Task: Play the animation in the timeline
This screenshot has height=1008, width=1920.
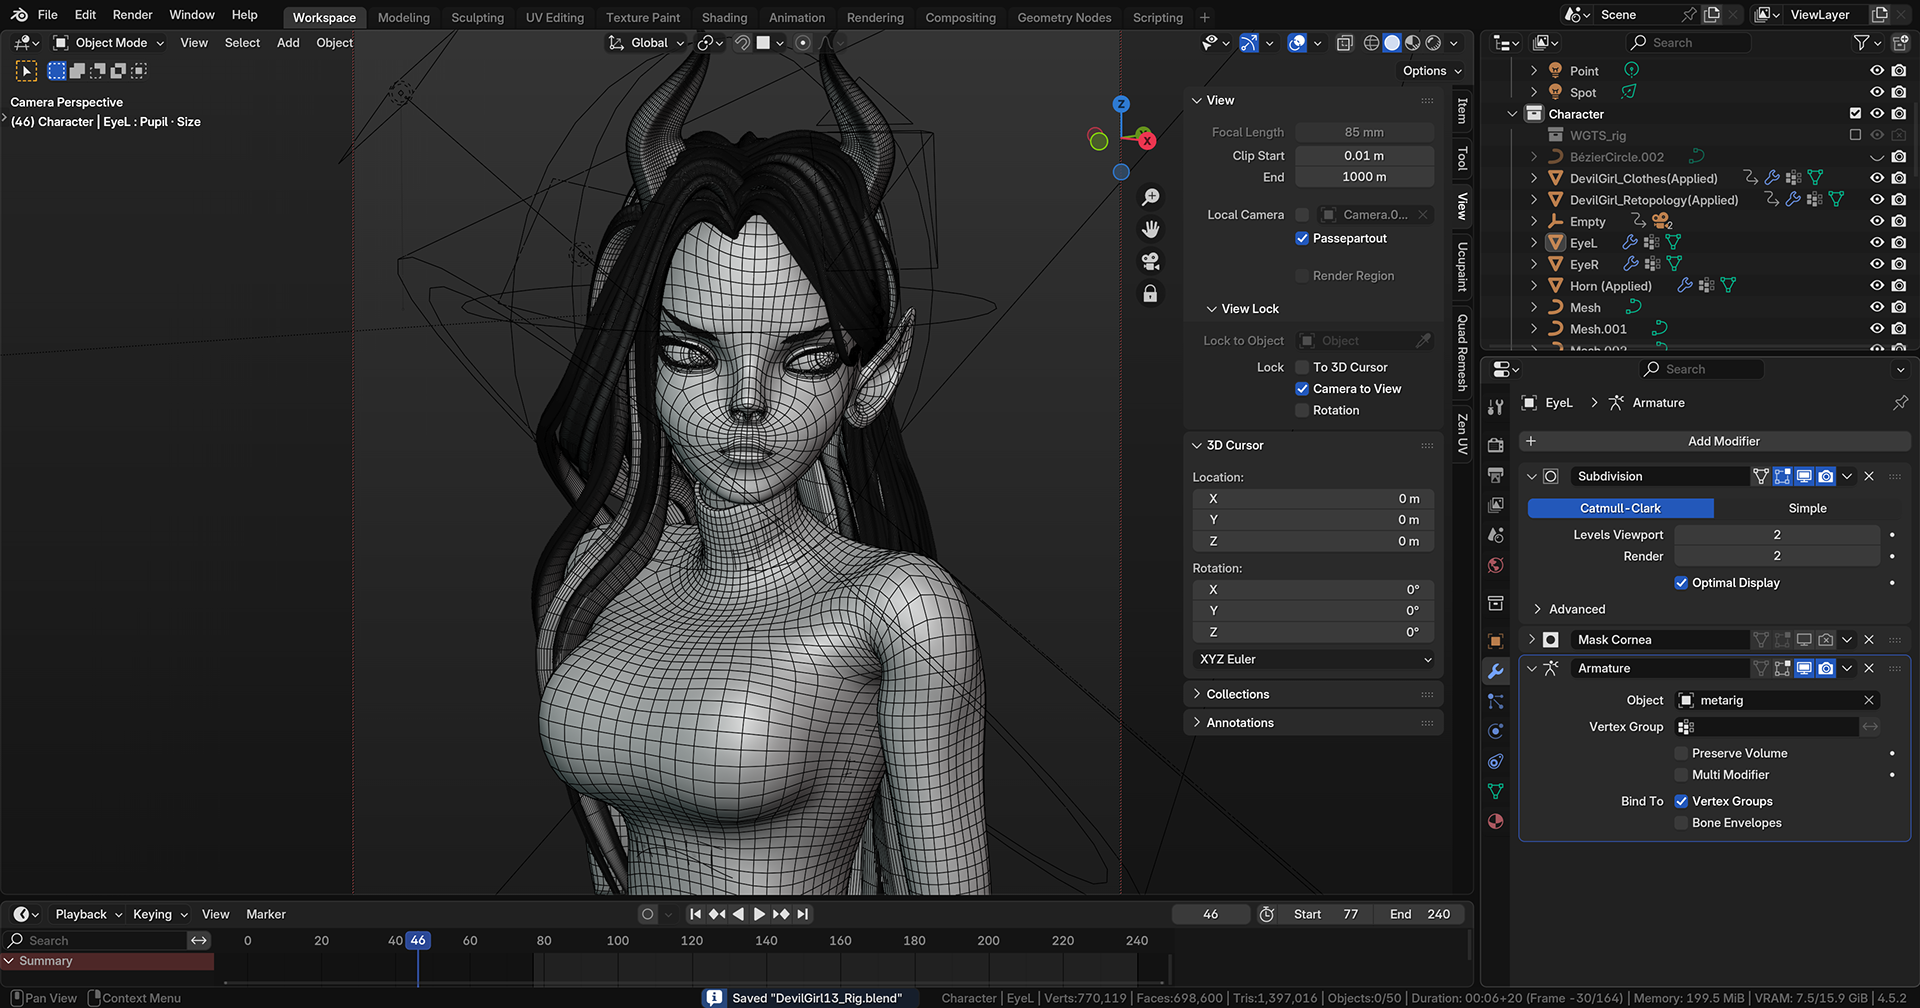Action: [x=759, y=914]
